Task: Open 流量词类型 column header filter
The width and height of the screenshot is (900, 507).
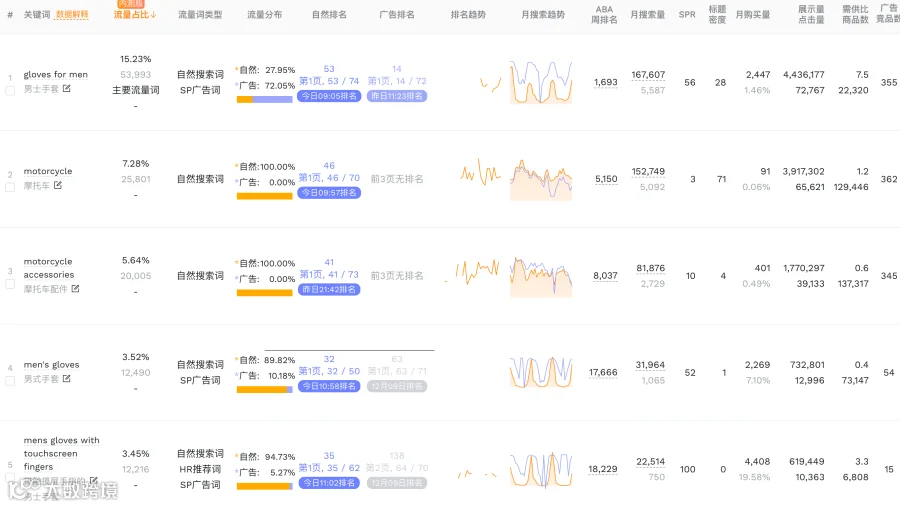Action: 200,14
